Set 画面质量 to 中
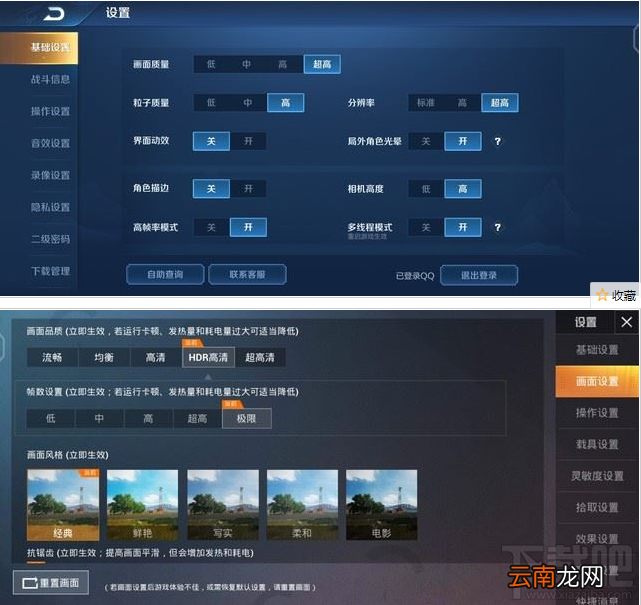Image resolution: width=641 pixels, height=605 pixels. click(x=247, y=64)
